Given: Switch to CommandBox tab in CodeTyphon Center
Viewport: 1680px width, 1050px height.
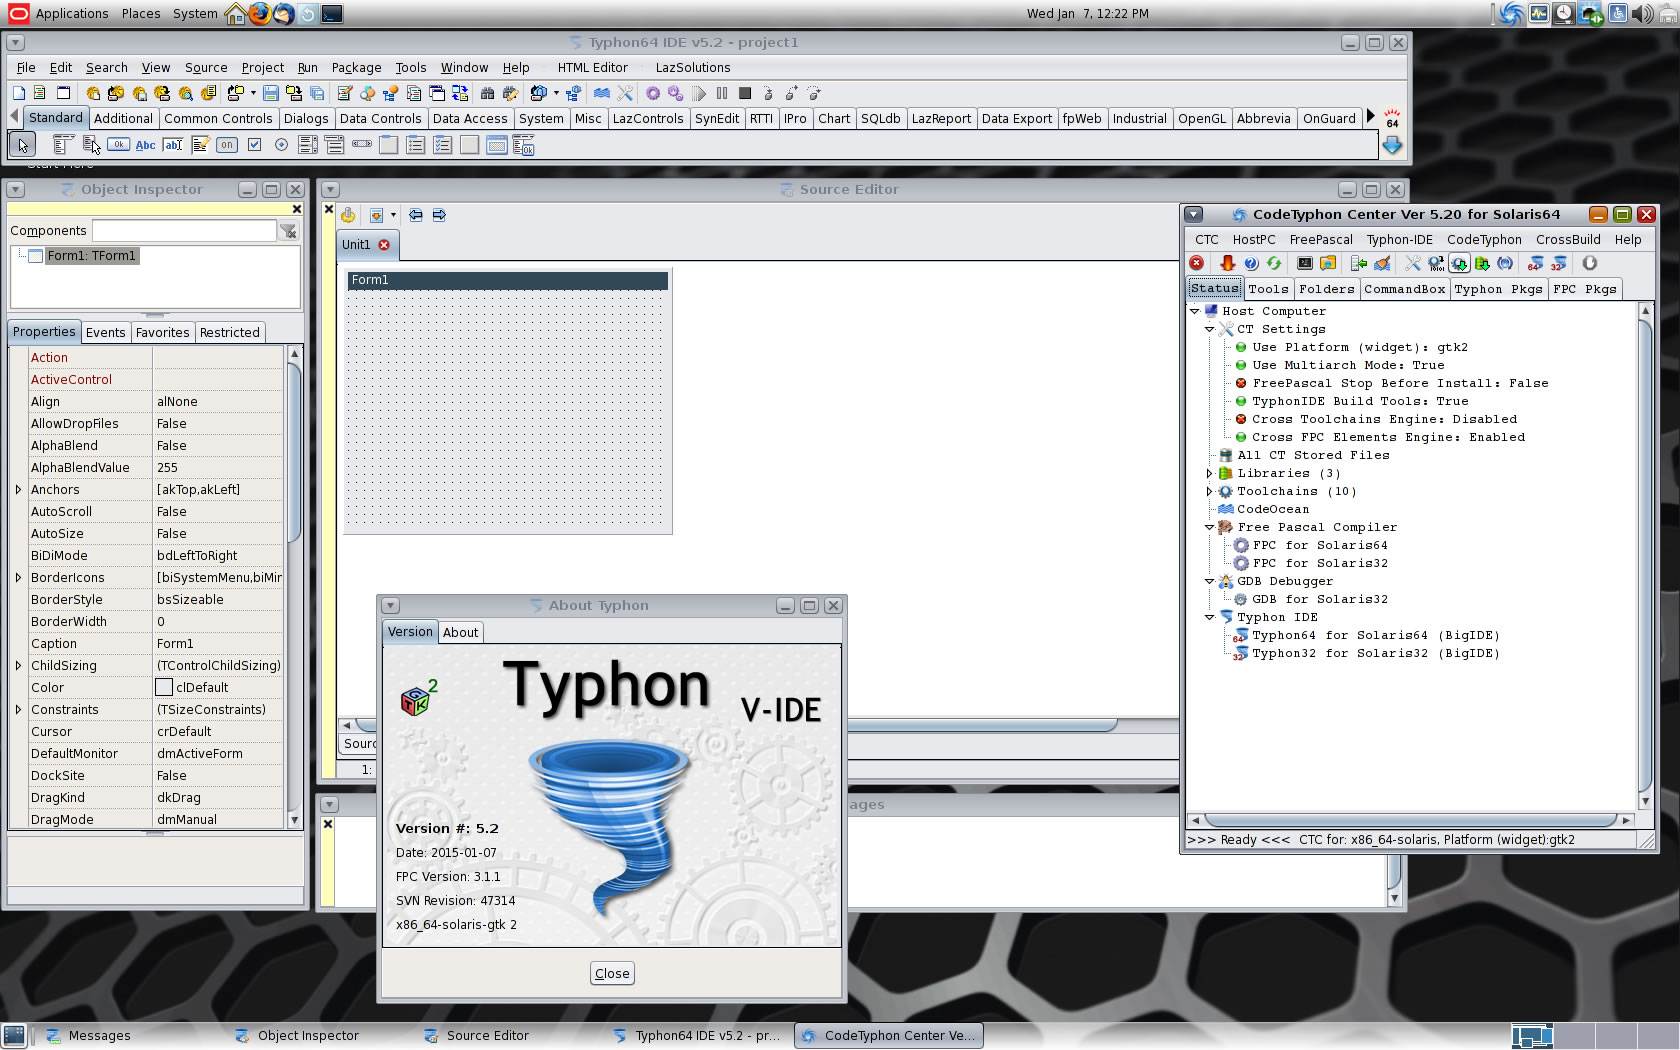Looking at the screenshot, I should coord(1404,289).
